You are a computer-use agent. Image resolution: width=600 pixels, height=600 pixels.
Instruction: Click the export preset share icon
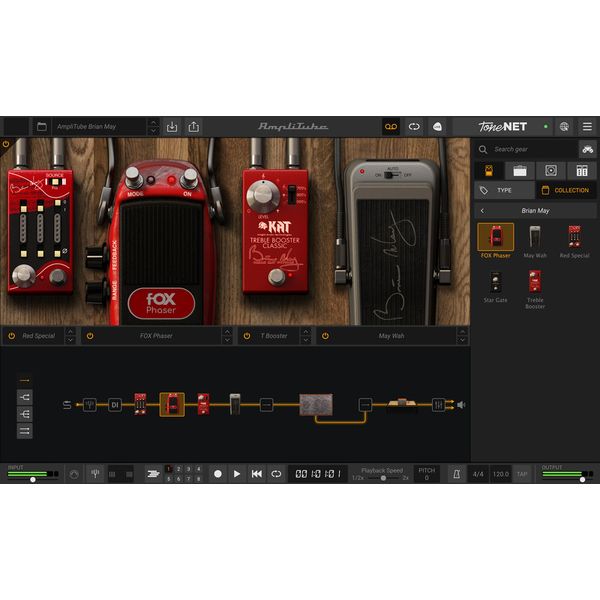coord(194,127)
